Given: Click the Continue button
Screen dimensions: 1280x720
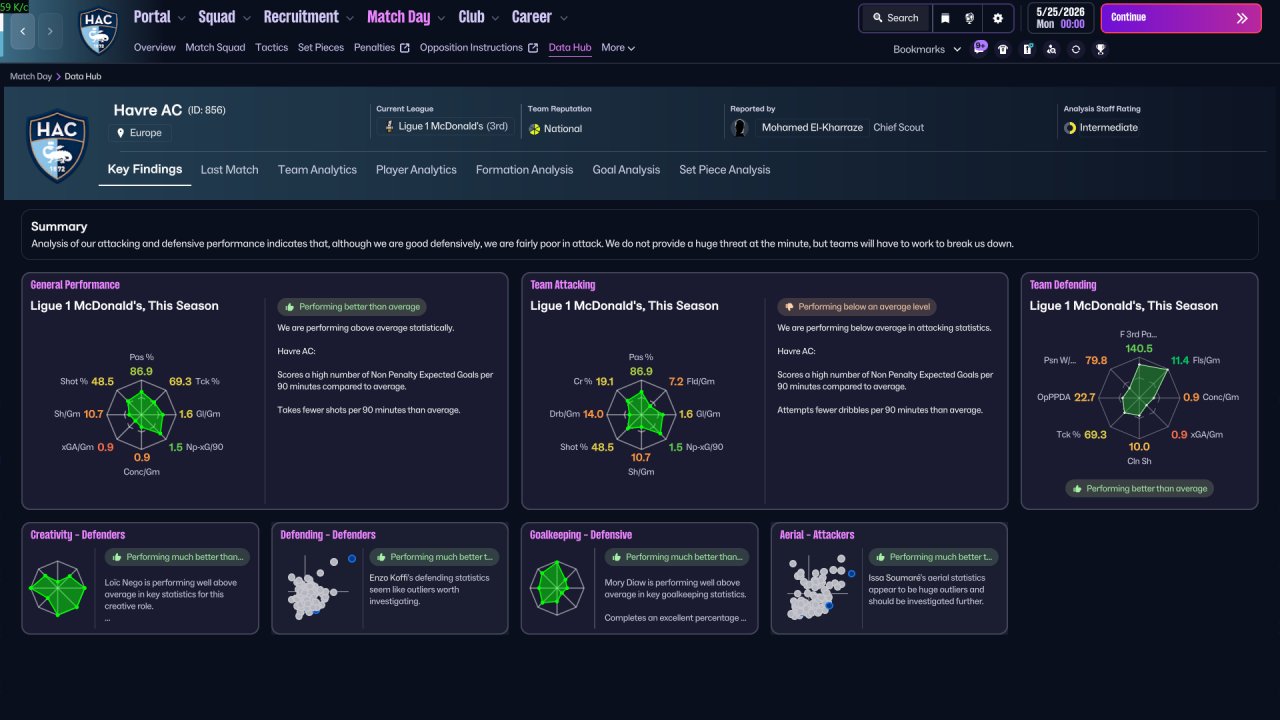Looking at the screenshot, I should click(x=1181, y=18).
